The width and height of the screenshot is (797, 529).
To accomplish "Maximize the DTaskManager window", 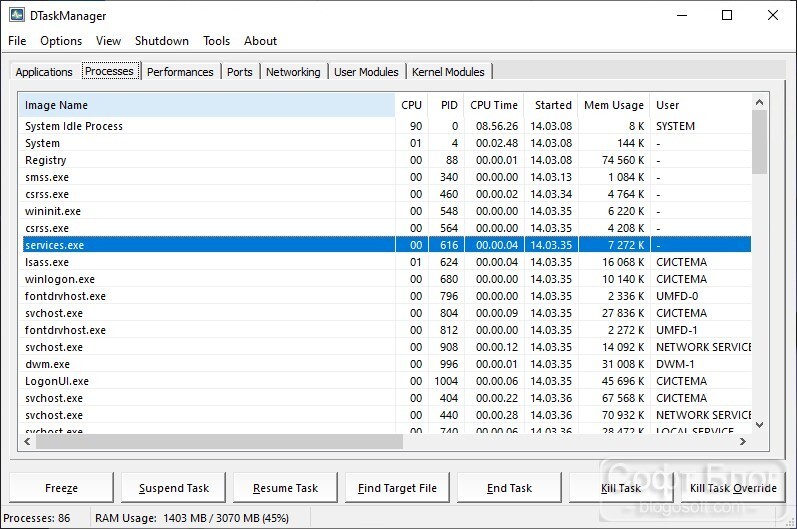I will 727,15.
